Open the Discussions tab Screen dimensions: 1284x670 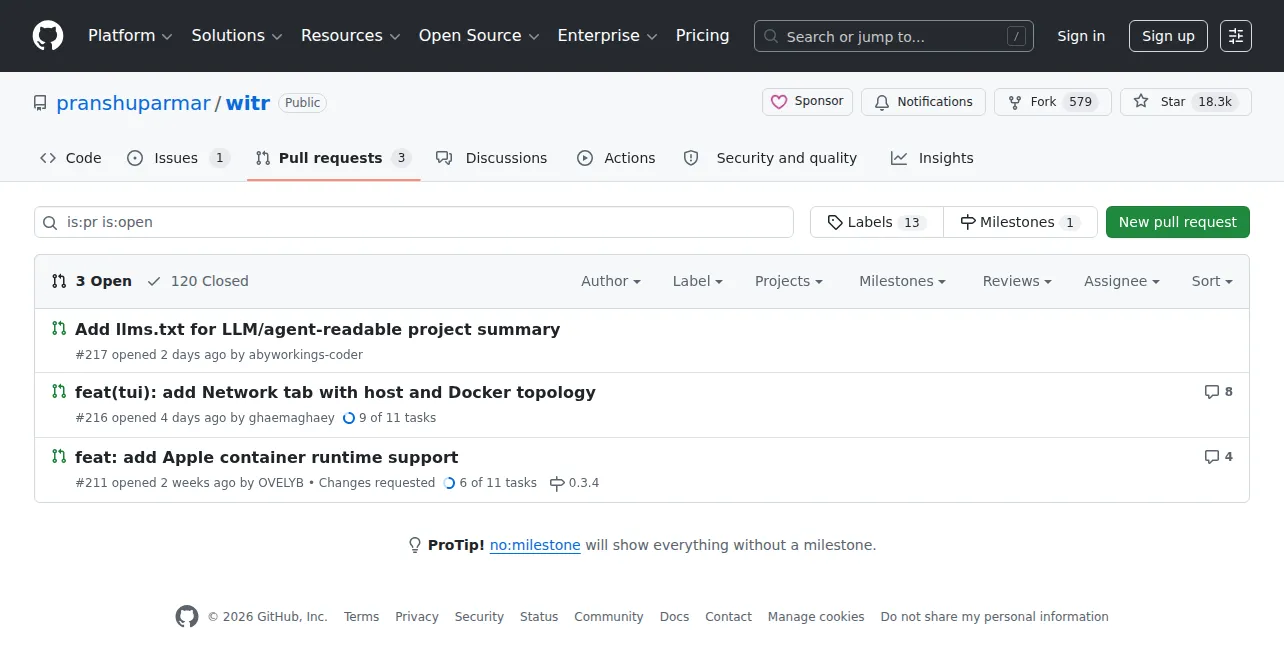492,158
